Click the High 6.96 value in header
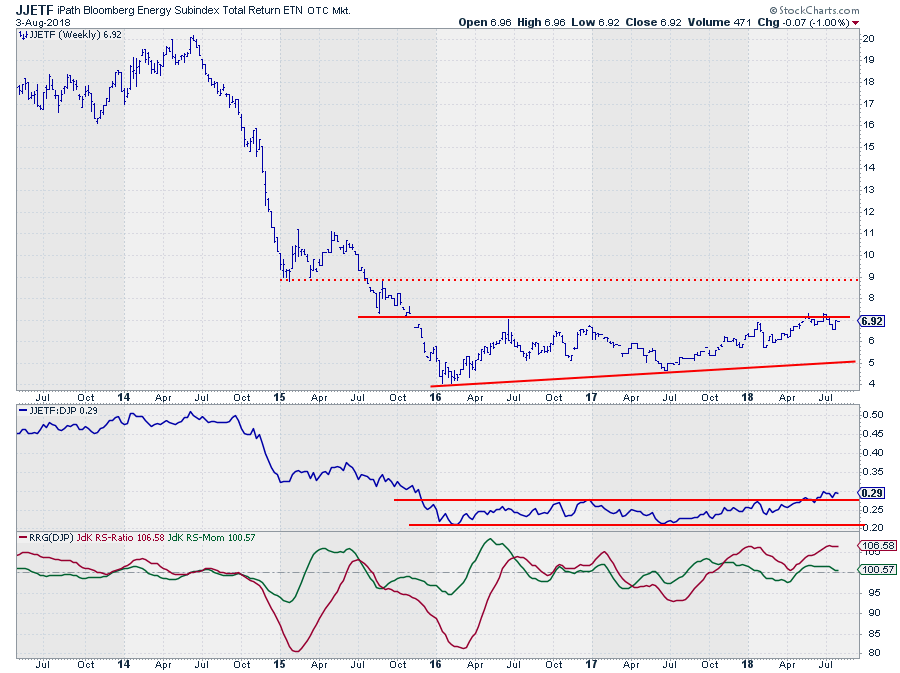The image size is (900, 673). (x=541, y=22)
